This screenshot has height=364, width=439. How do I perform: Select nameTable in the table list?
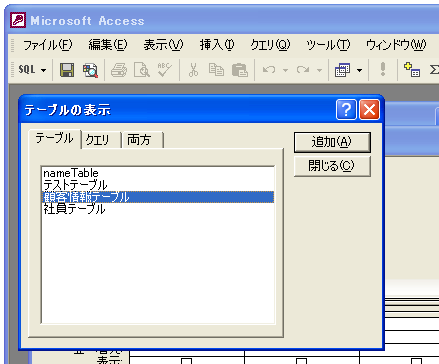pyautogui.click(x=158, y=173)
